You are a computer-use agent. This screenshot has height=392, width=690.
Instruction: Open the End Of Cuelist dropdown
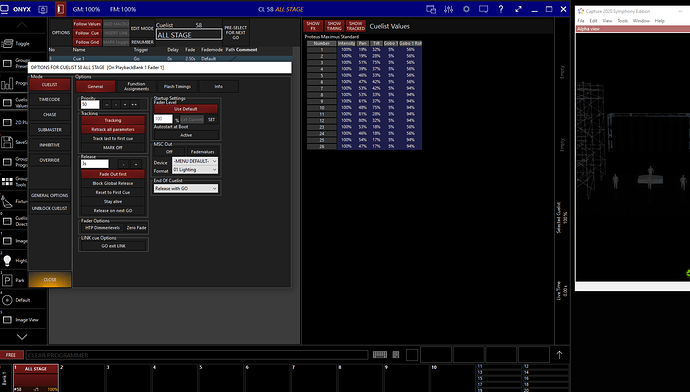(186, 188)
